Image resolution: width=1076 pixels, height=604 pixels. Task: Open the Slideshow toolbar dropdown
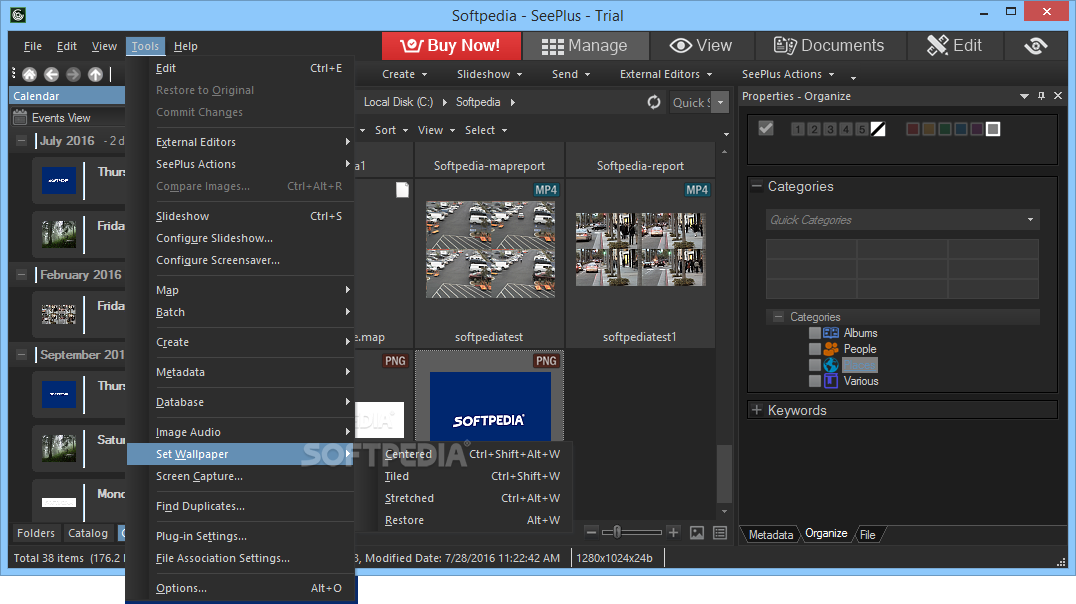click(x=489, y=74)
